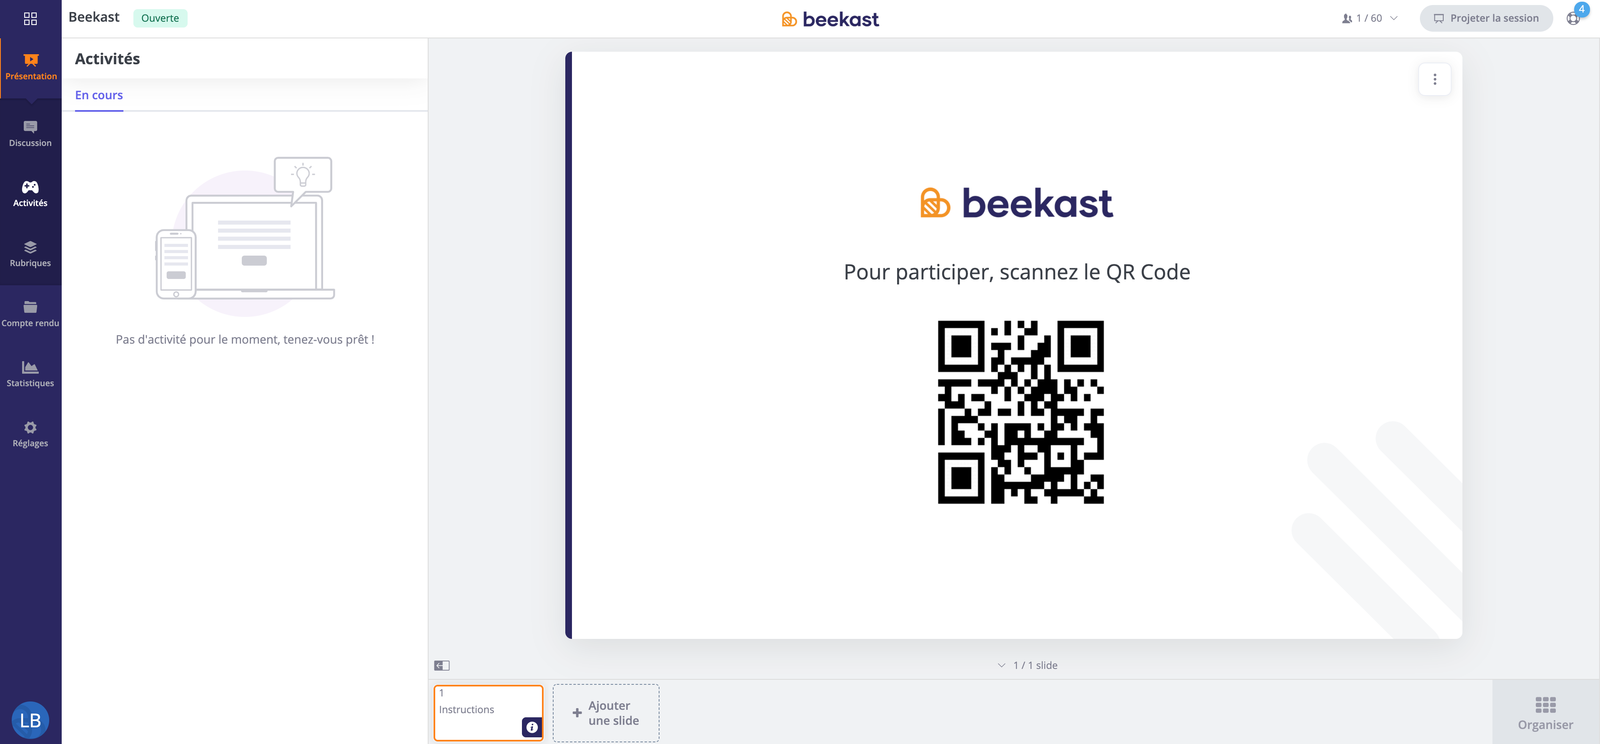The width and height of the screenshot is (1600, 744).
Task: Open the help icon with badge 4
Action: click(1574, 17)
